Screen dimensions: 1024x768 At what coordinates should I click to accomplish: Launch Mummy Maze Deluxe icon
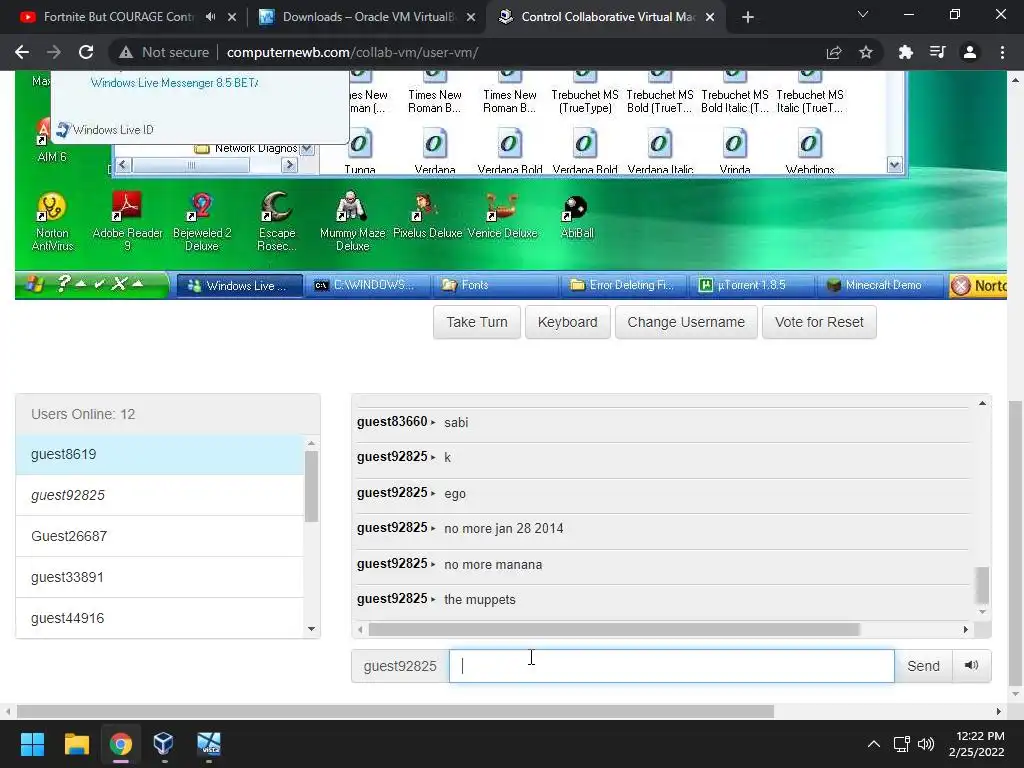pos(353,222)
